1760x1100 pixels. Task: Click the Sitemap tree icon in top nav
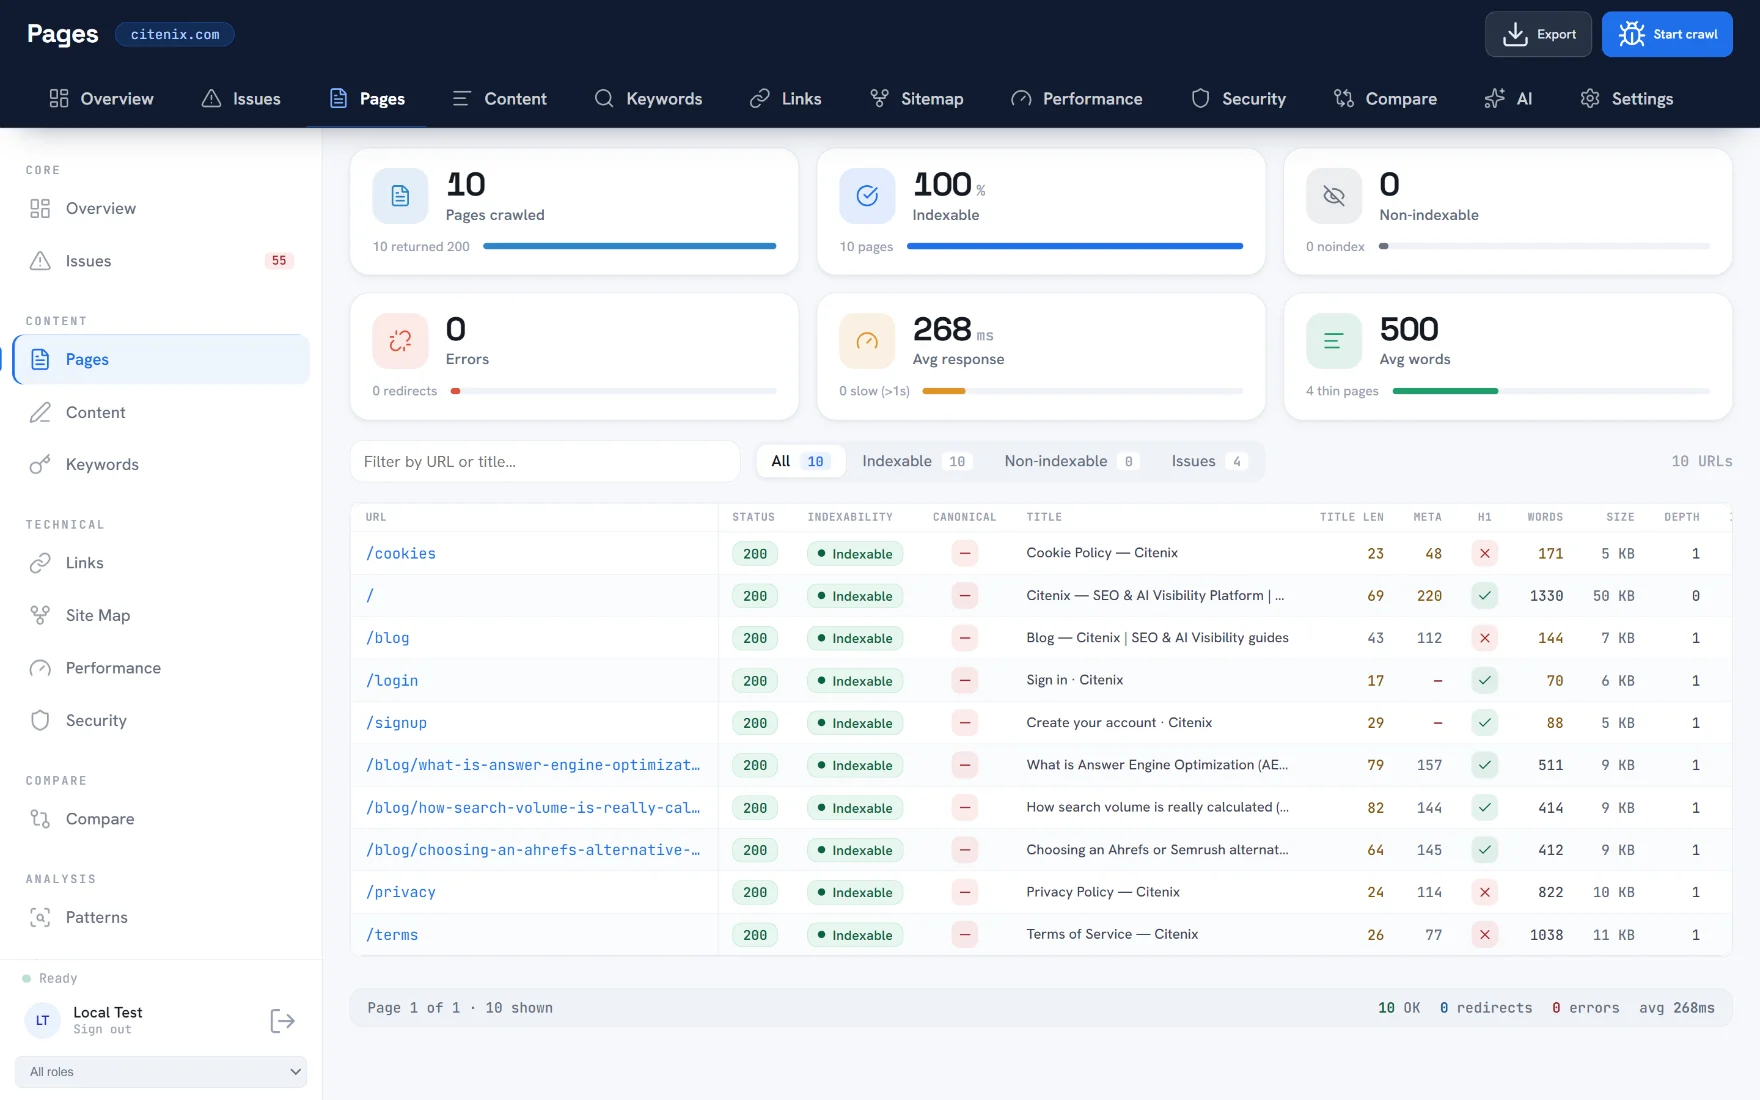tap(879, 98)
